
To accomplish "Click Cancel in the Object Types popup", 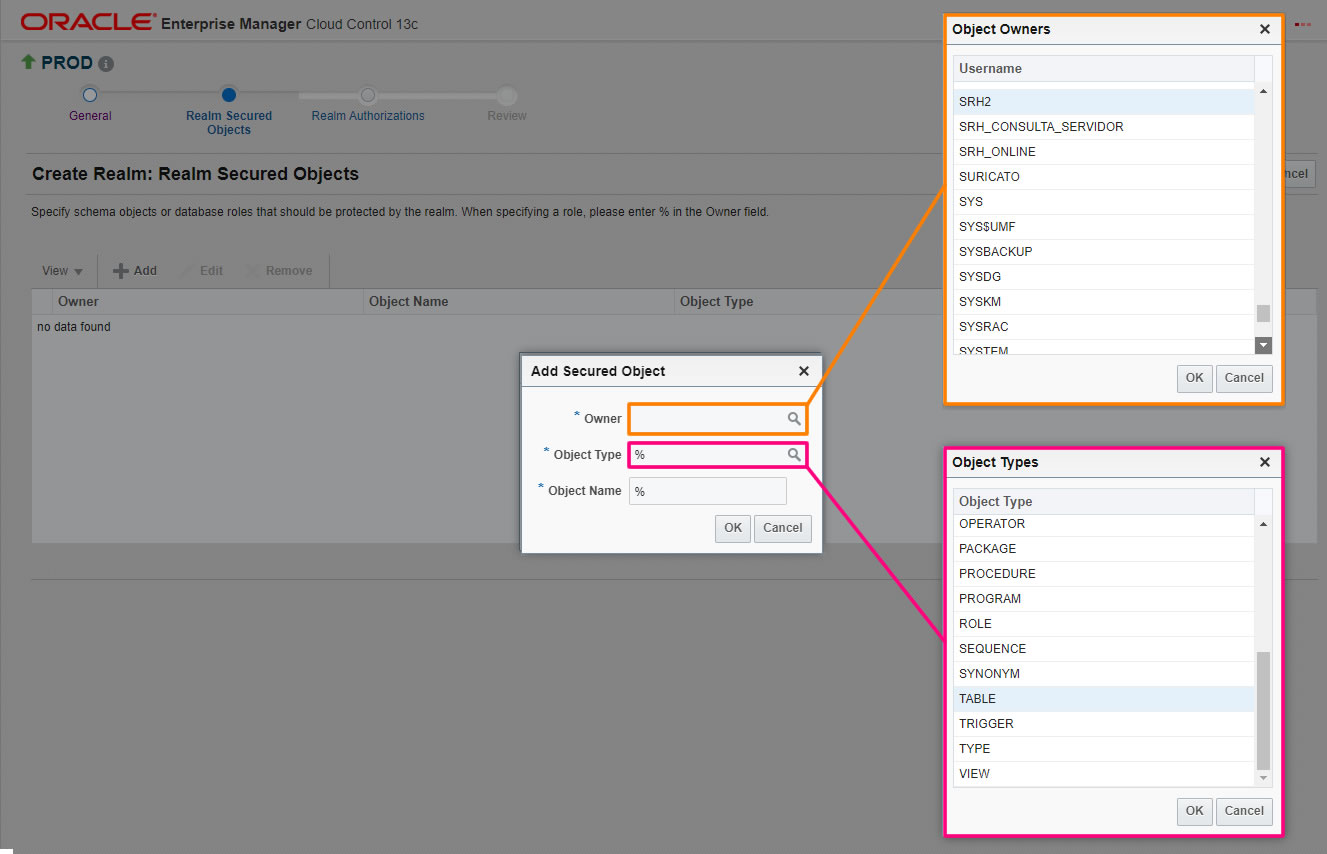I will click(x=1244, y=811).
